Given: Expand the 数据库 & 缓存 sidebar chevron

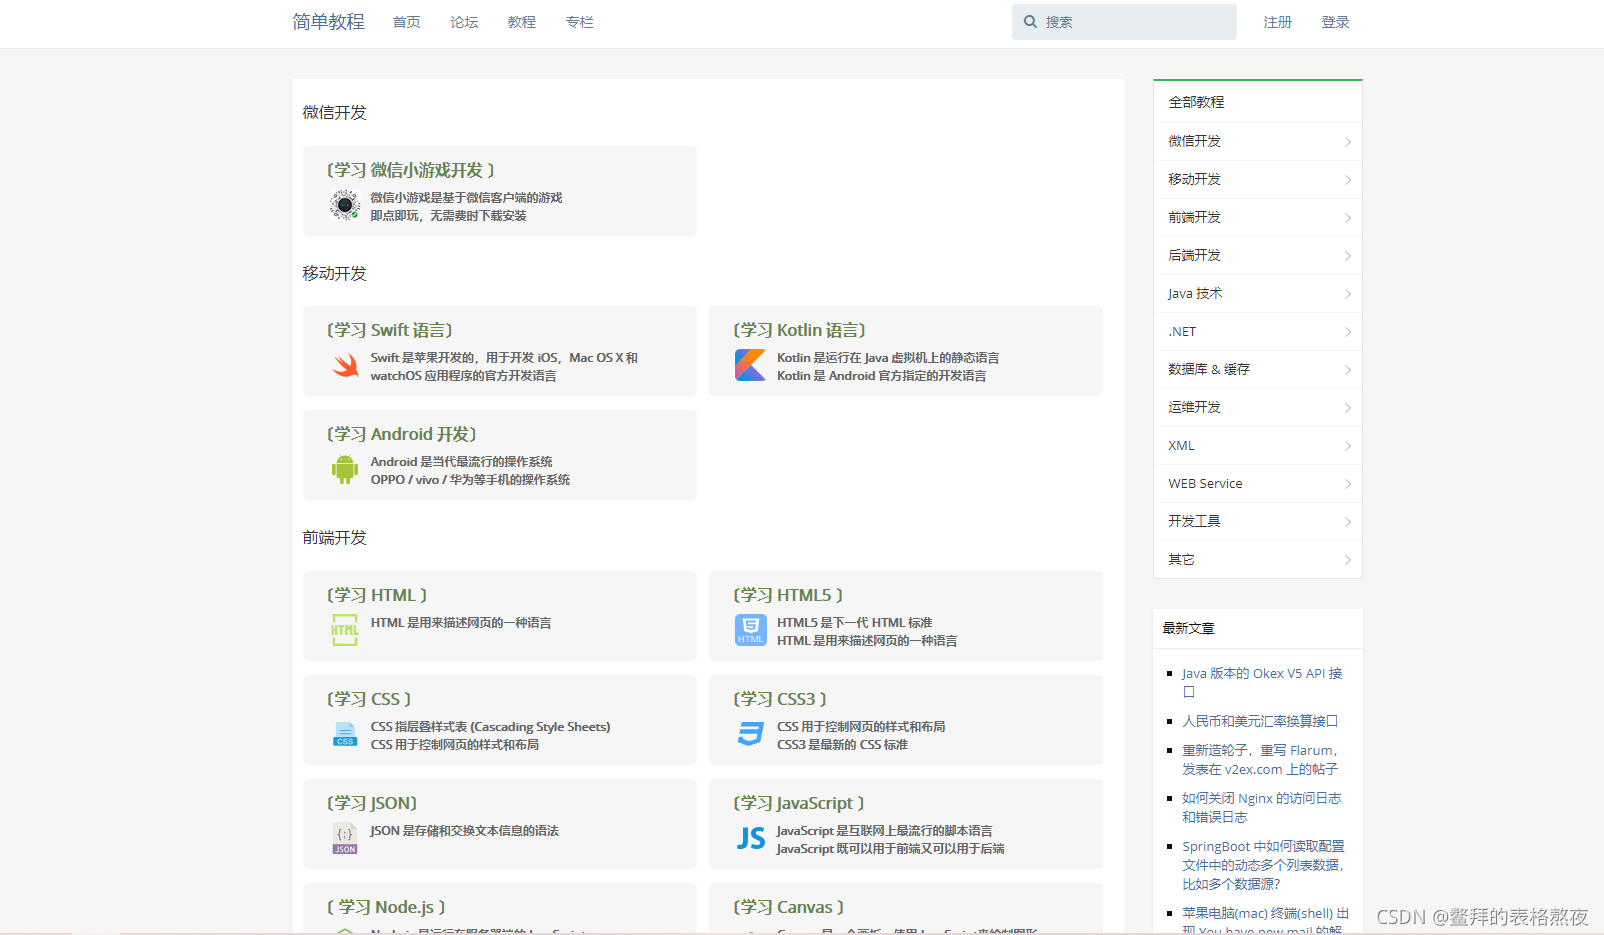Looking at the screenshot, I should click(x=1348, y=370).
